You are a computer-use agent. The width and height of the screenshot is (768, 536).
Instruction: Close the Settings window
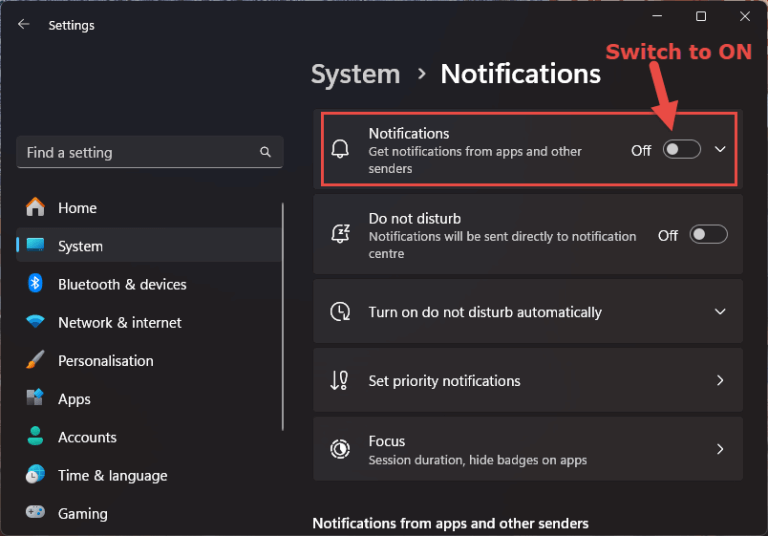click(745, 16)
